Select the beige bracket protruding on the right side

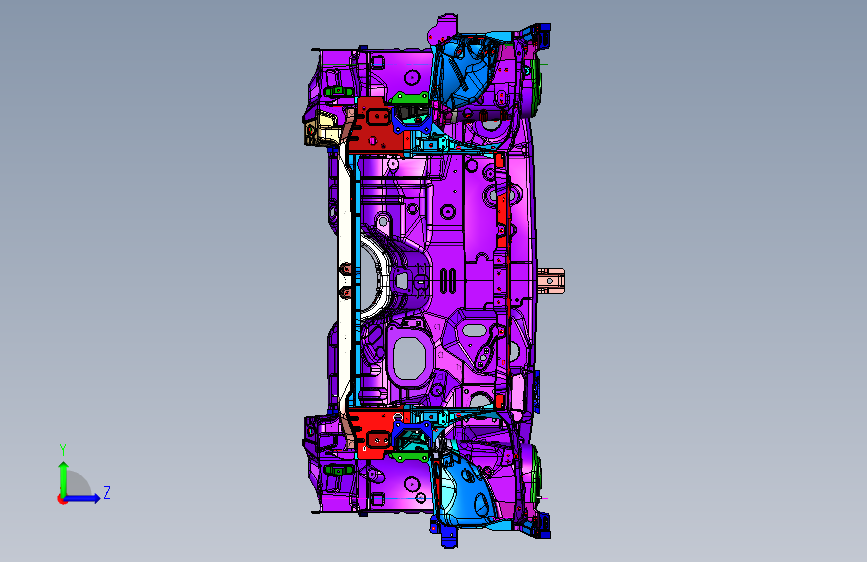click(x=551, y=281)
